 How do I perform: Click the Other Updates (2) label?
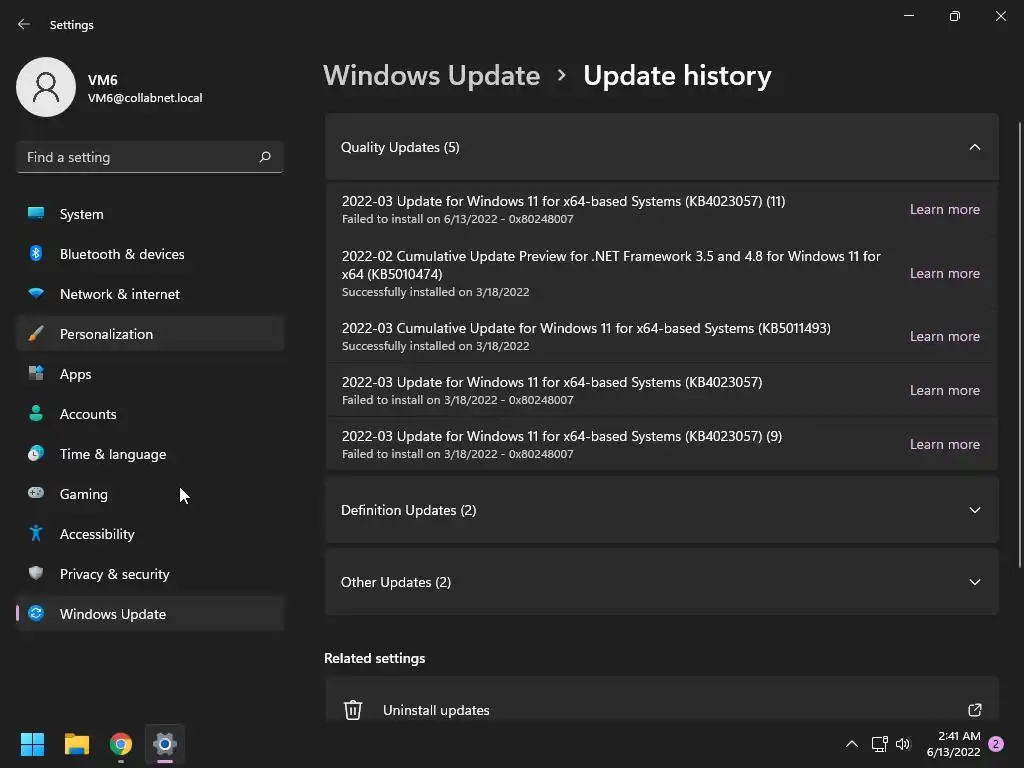(x=396, y=582)
